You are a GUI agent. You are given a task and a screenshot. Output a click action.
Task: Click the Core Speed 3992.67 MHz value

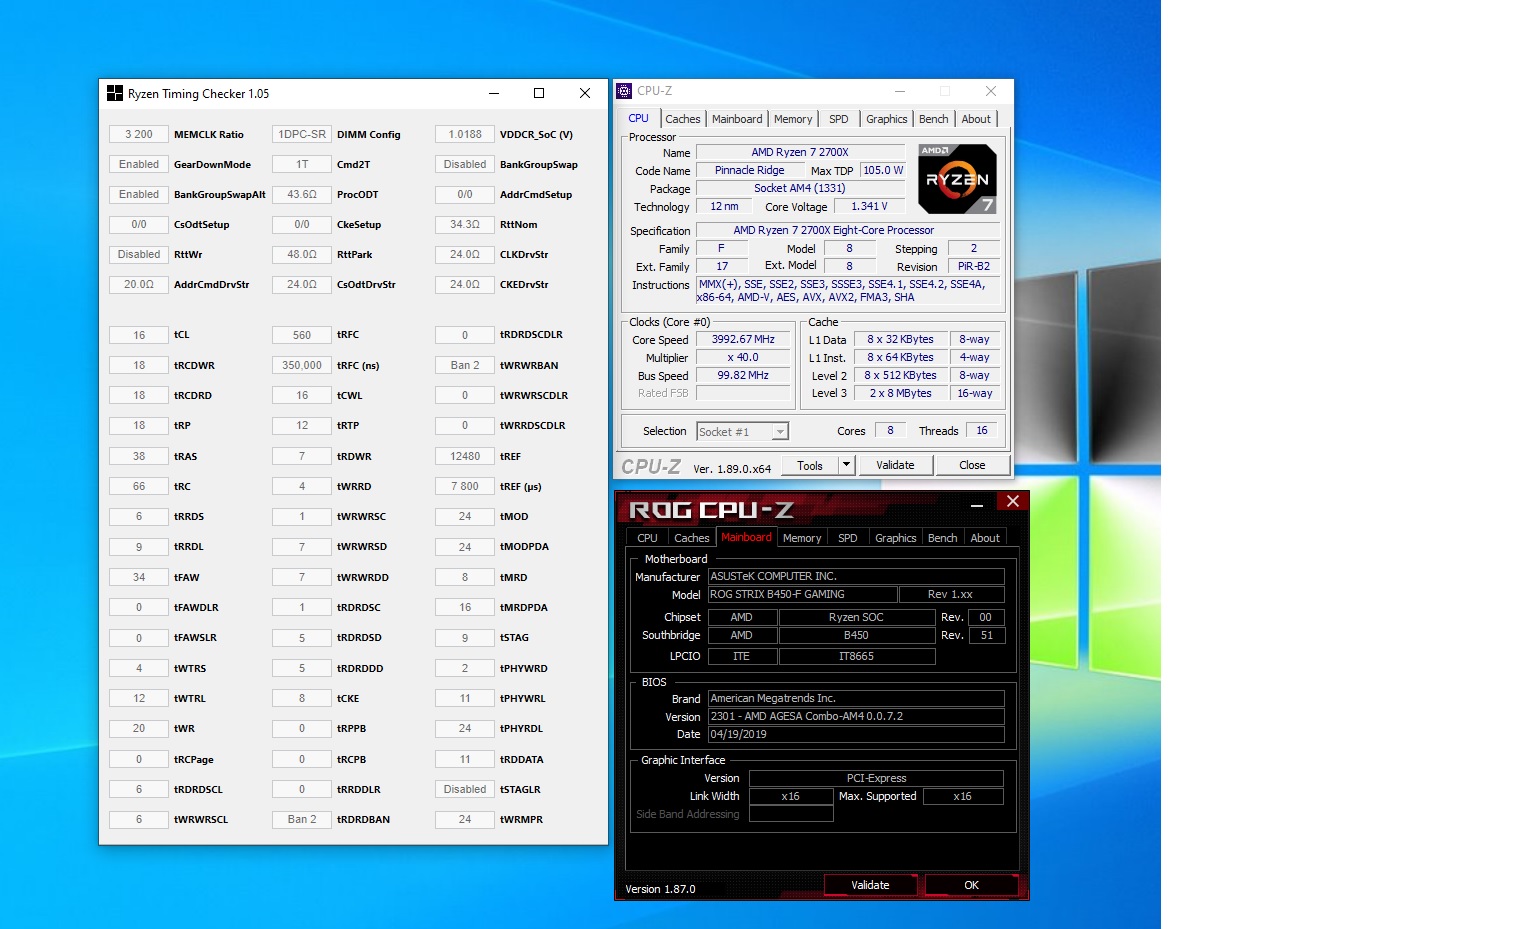(x=743, y=340)
